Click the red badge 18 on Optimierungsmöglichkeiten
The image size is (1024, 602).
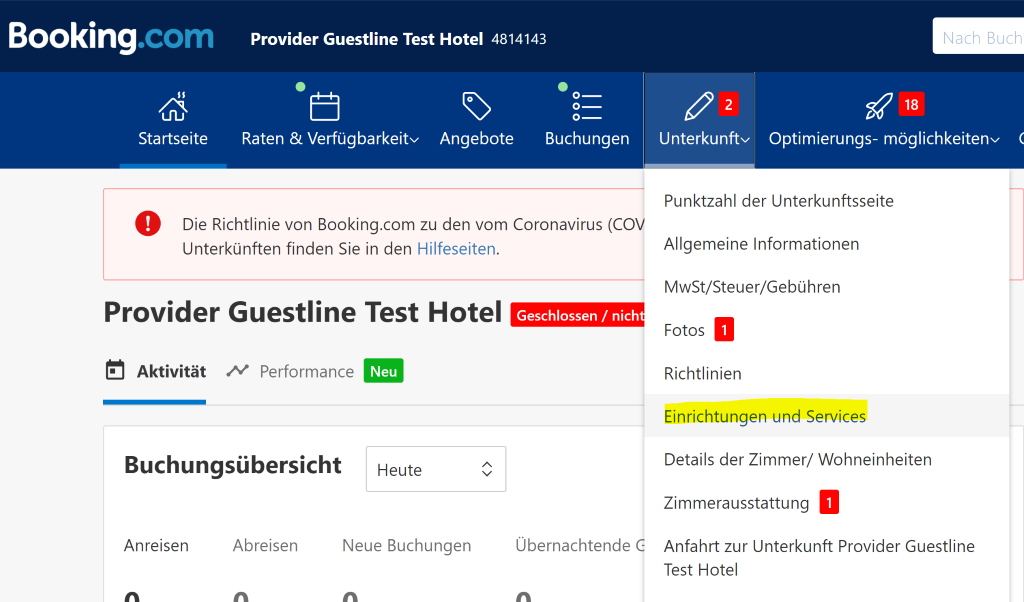tap(911, 104)
